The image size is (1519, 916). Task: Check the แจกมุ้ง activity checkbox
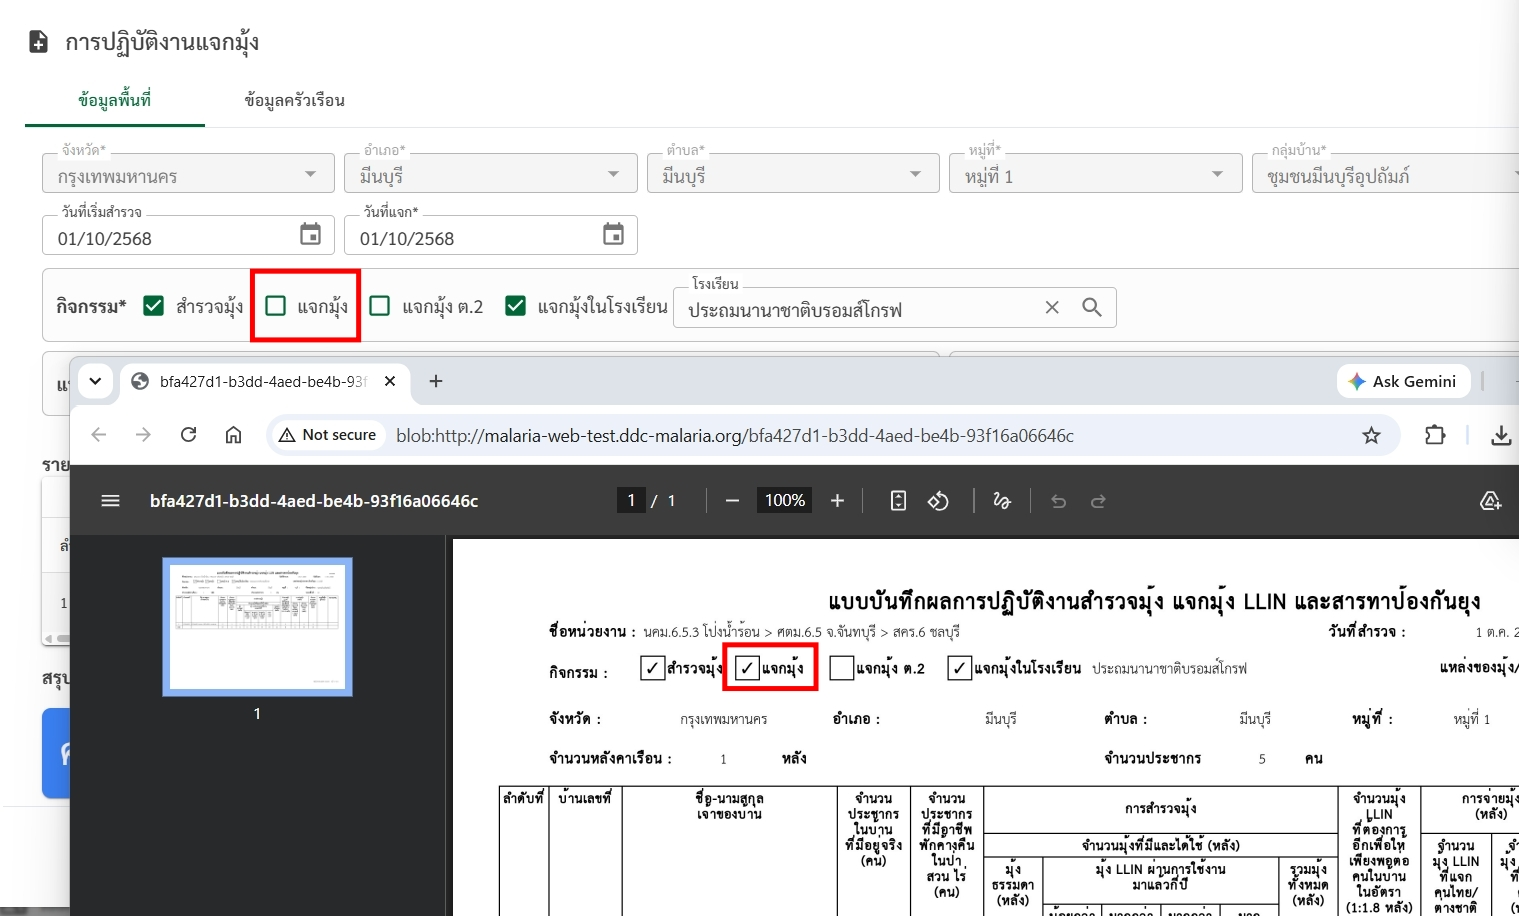pyautogui.click(x=276, y=306)
